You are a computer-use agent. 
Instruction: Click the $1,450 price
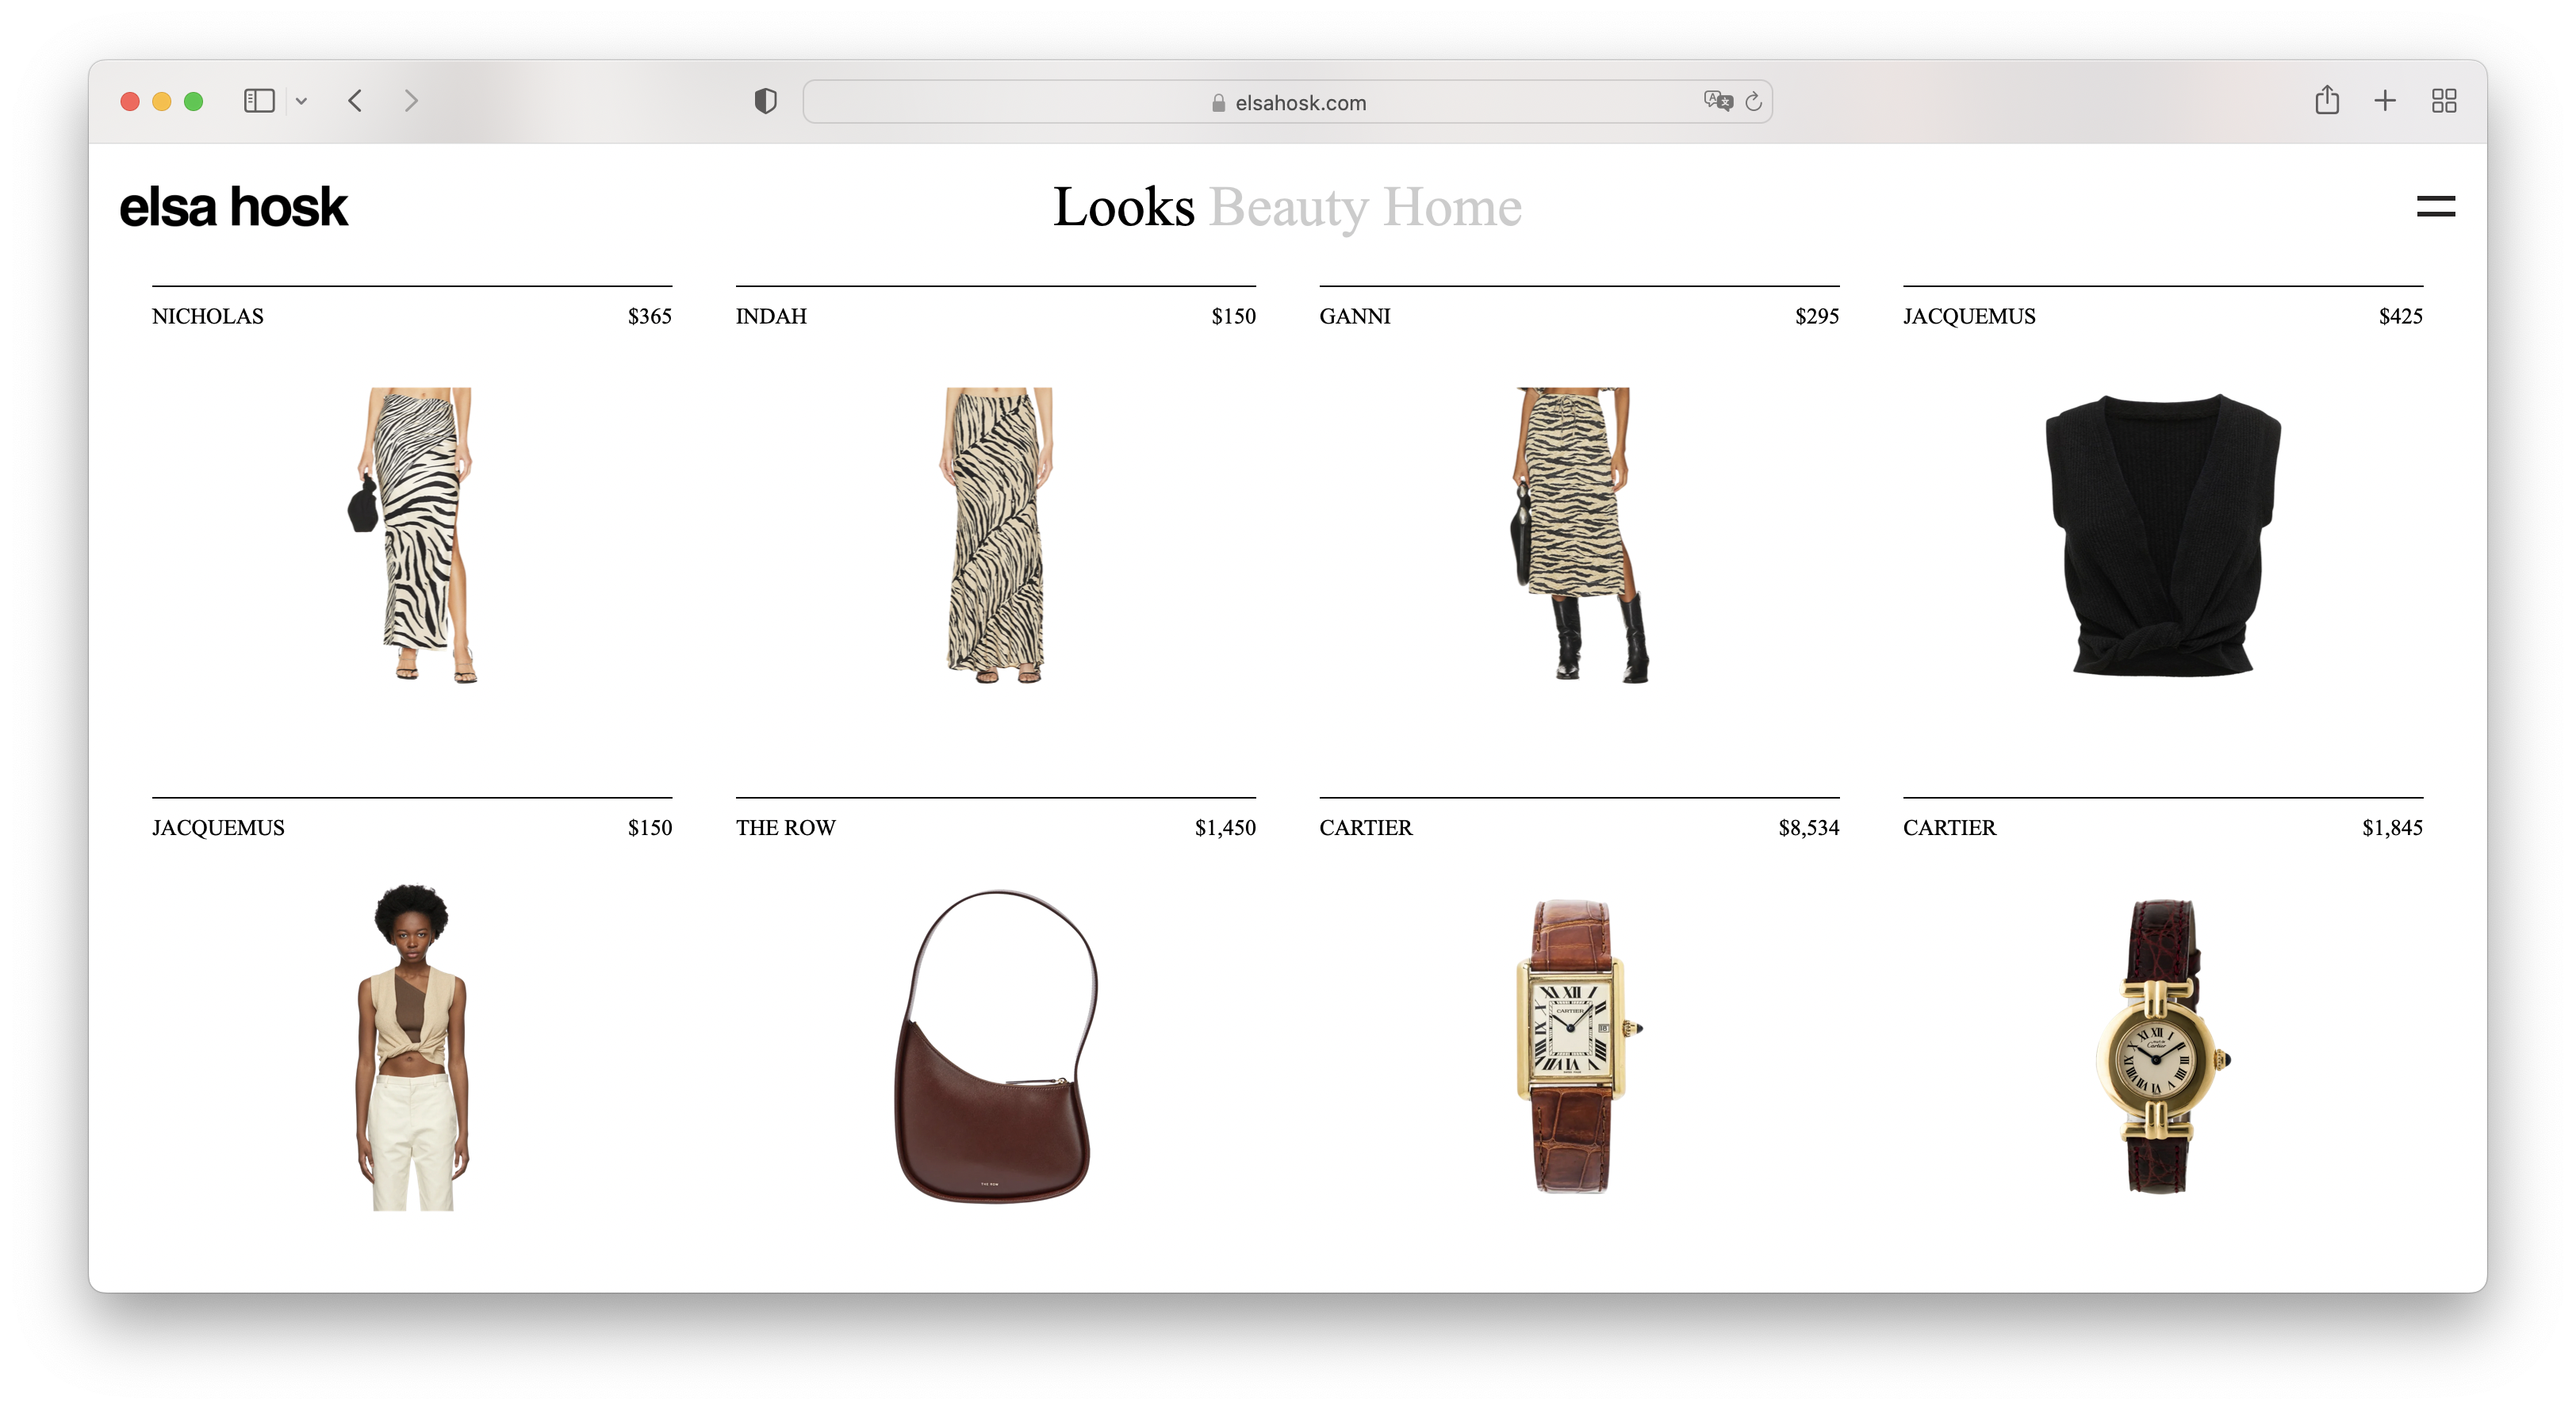point(1225,828)
